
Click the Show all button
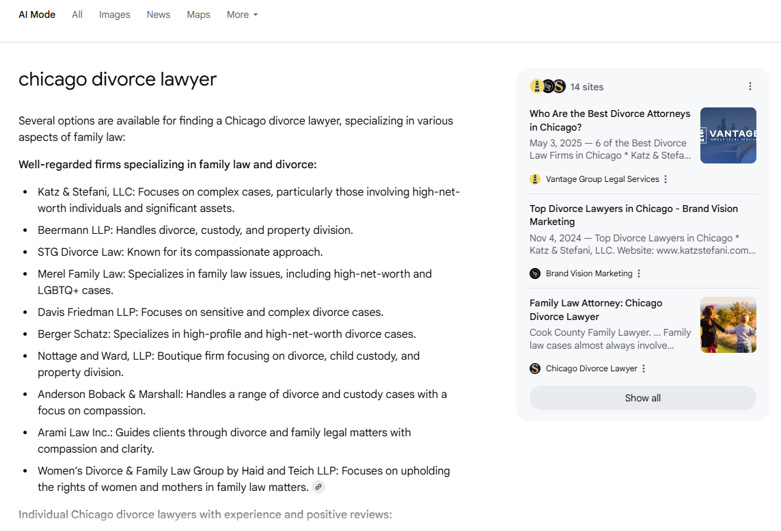coord(643,398)
